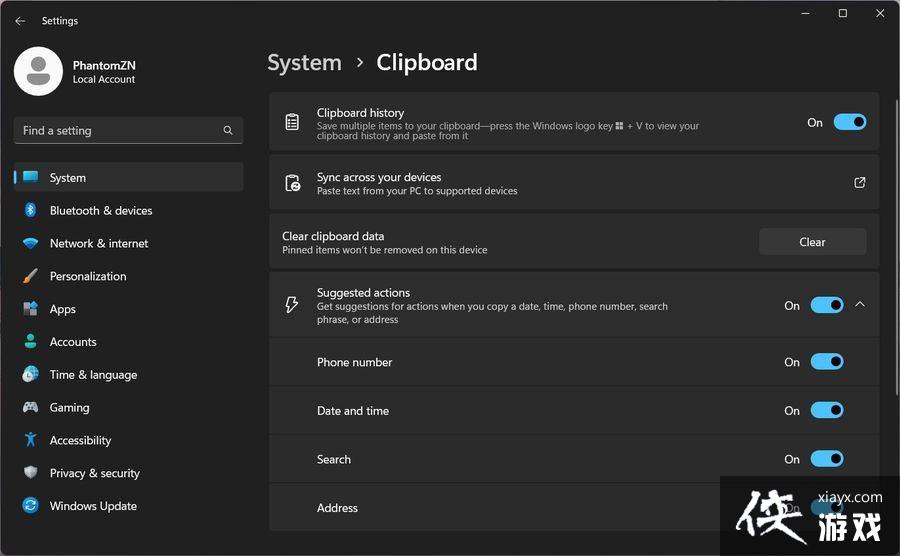Disable the Search suggested action toggle
Viewport: 900px width, 556px height.
827,458
